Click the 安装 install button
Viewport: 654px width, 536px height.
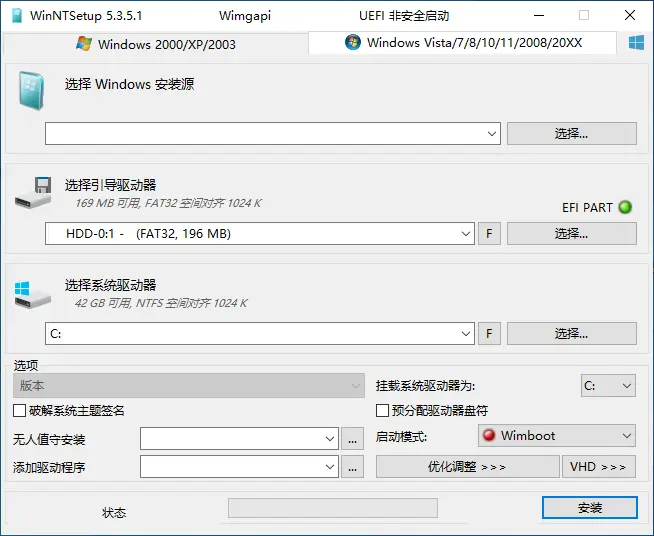[x=589, y=508]
